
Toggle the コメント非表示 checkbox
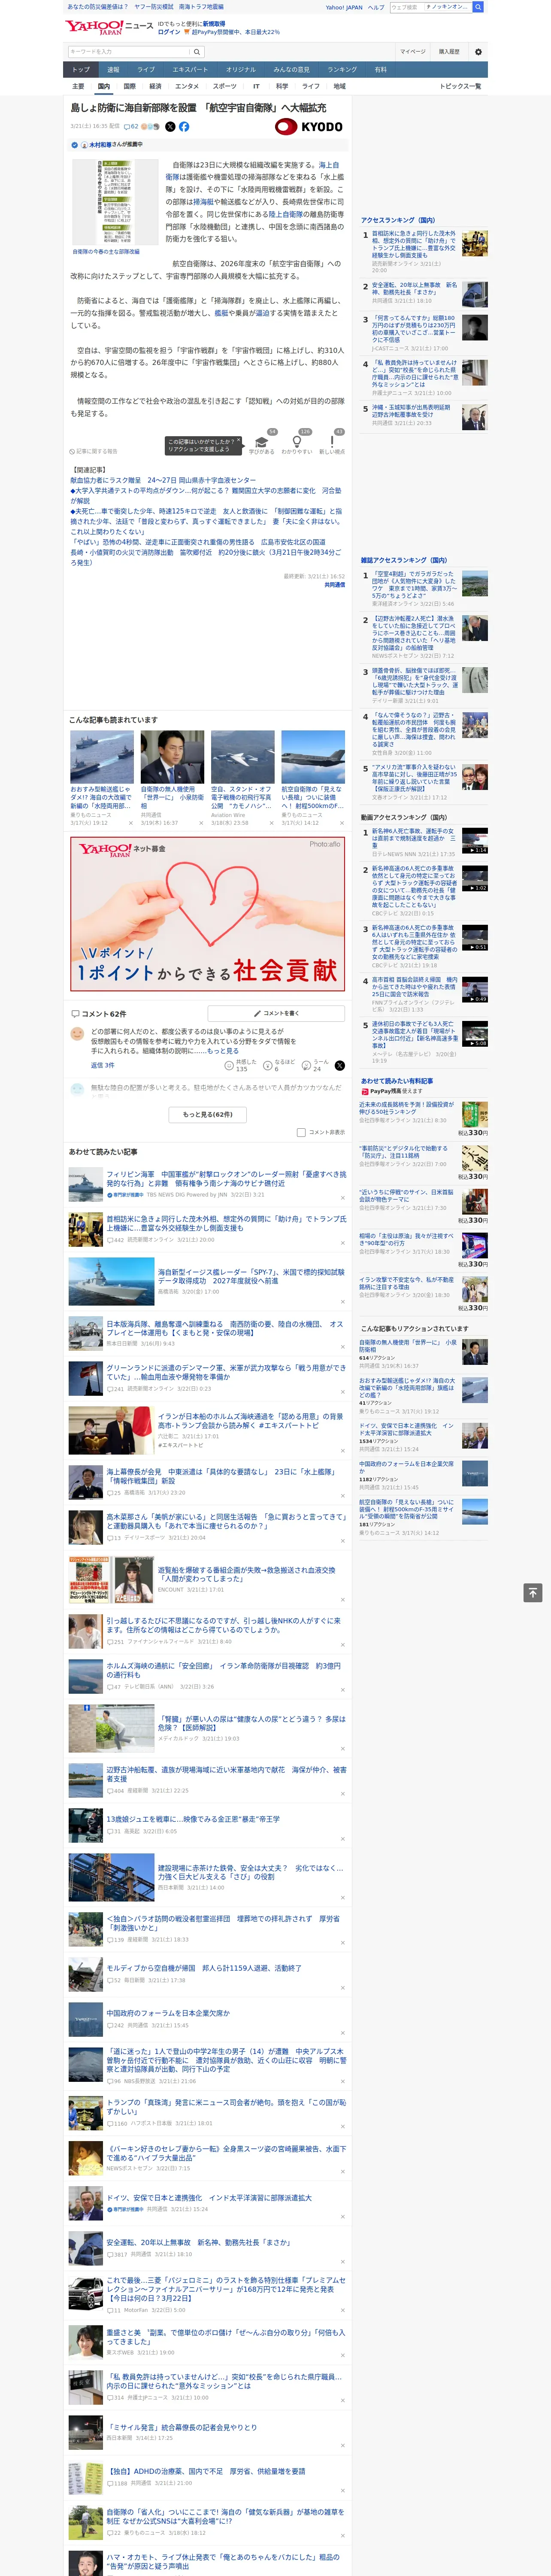pyautogui.click(x=301, y=1133)
